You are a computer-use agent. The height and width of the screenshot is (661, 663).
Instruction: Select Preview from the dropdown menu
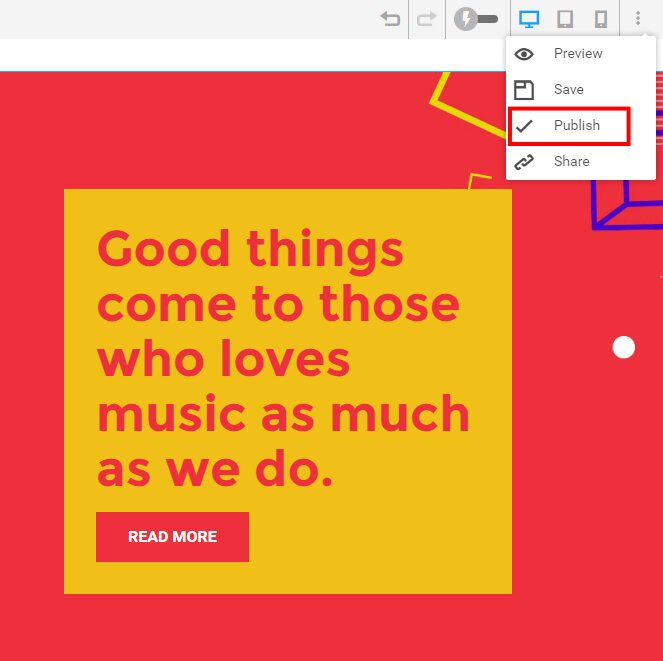coord(578,54)
